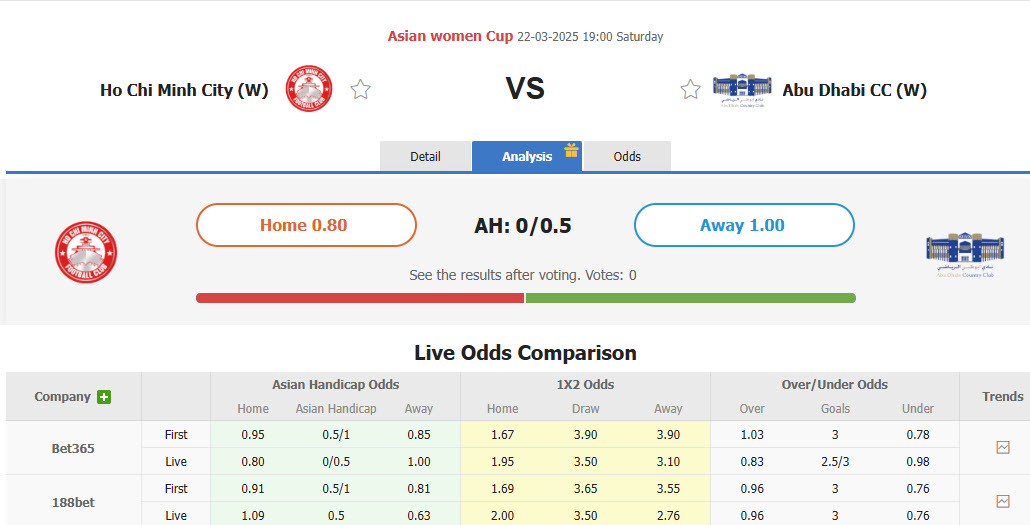This screenshot has height=525, width=1030.
Task: Click Bet365 Live 1X2 home 1.95
Action: (x=503, y=461)
